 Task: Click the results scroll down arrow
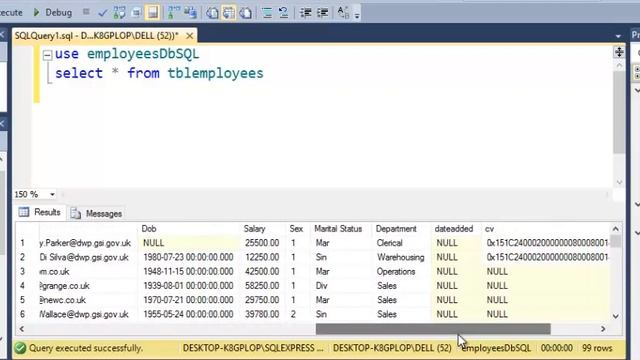click(616, 316)
